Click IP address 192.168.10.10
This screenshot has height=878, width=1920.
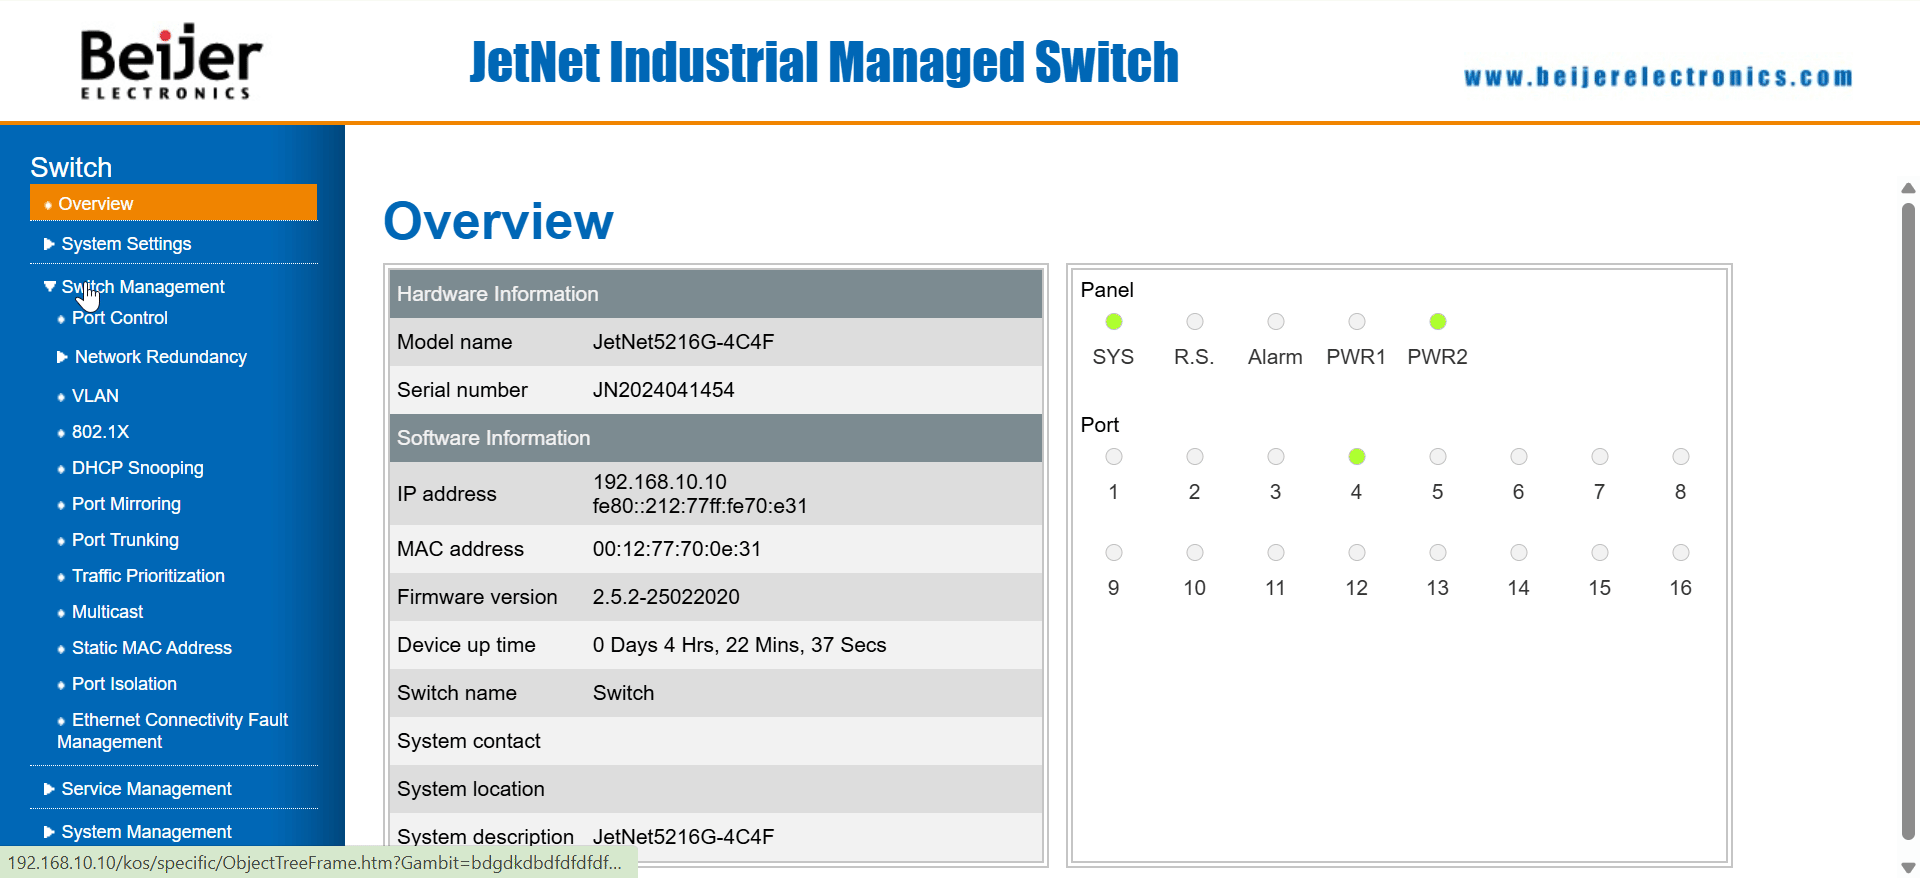coord(659,482)
